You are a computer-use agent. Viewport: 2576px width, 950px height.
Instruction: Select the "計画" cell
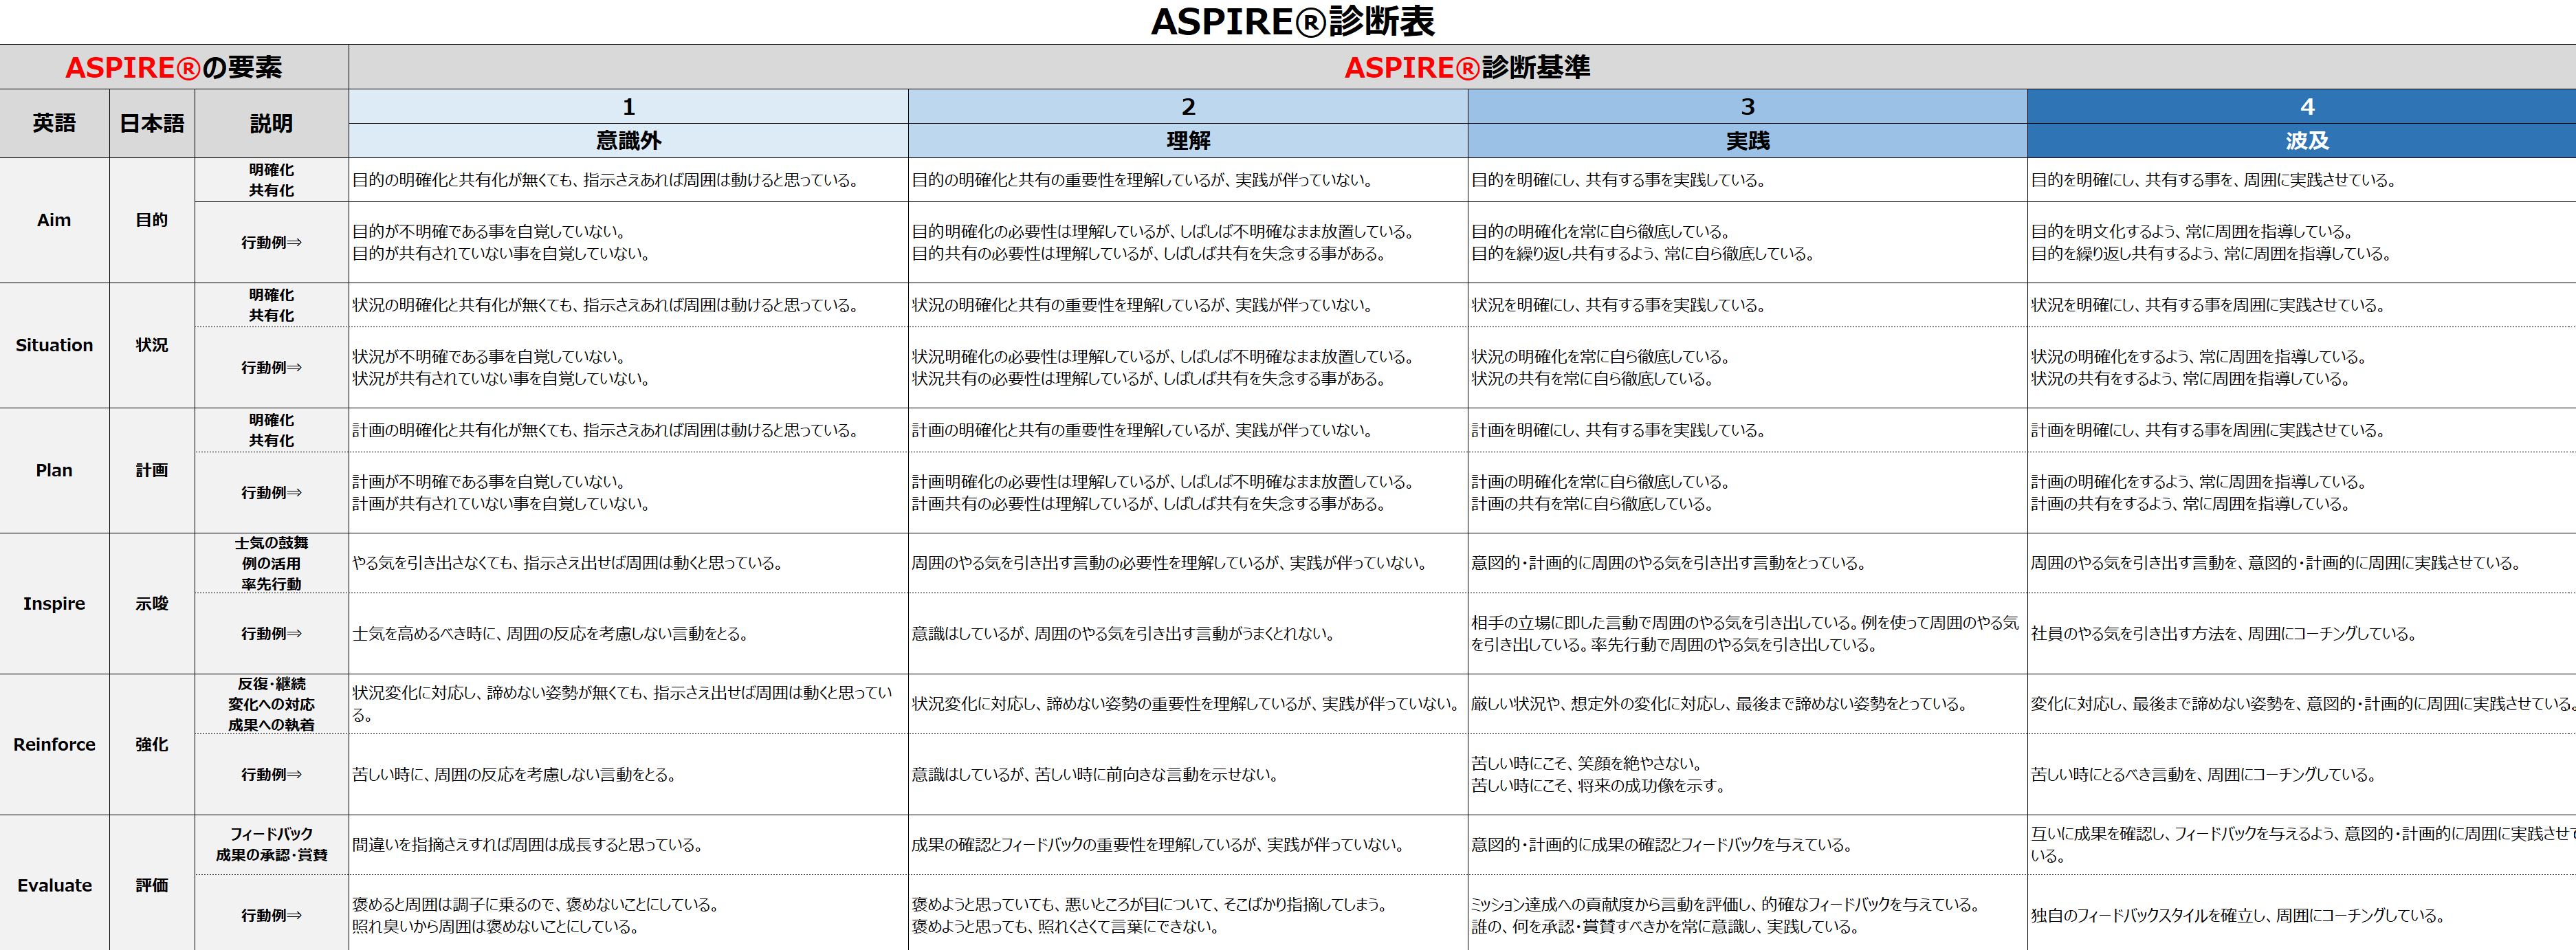(x=152, y=470)
